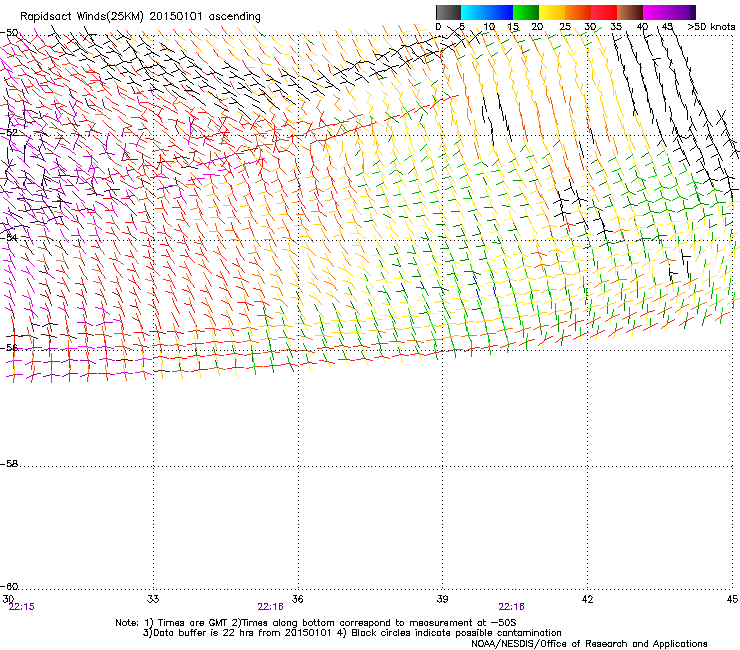Click the latitude label -58
The width and height of the screenshot is (740, 650).
point(9,464)
